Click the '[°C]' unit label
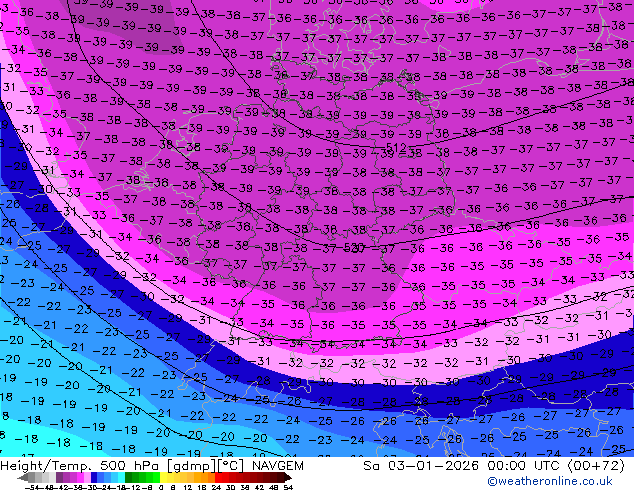 pos(230,466)
